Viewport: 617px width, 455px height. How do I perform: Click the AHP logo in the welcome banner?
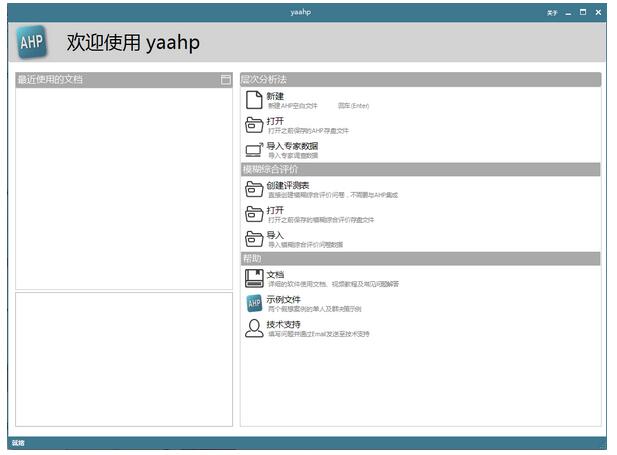pyautogui.click(x=32, y=42)
